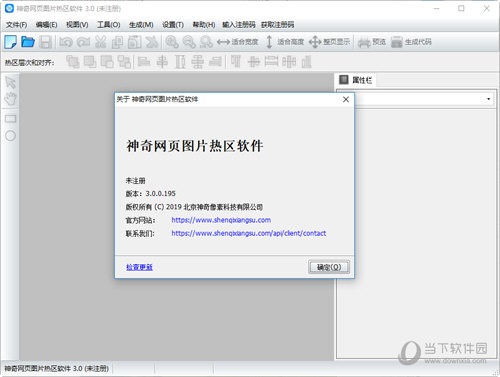Click the 检查更新 check update link
This screenshot has width=500, height=377.
pyautogui.click(x=139, y=267)
